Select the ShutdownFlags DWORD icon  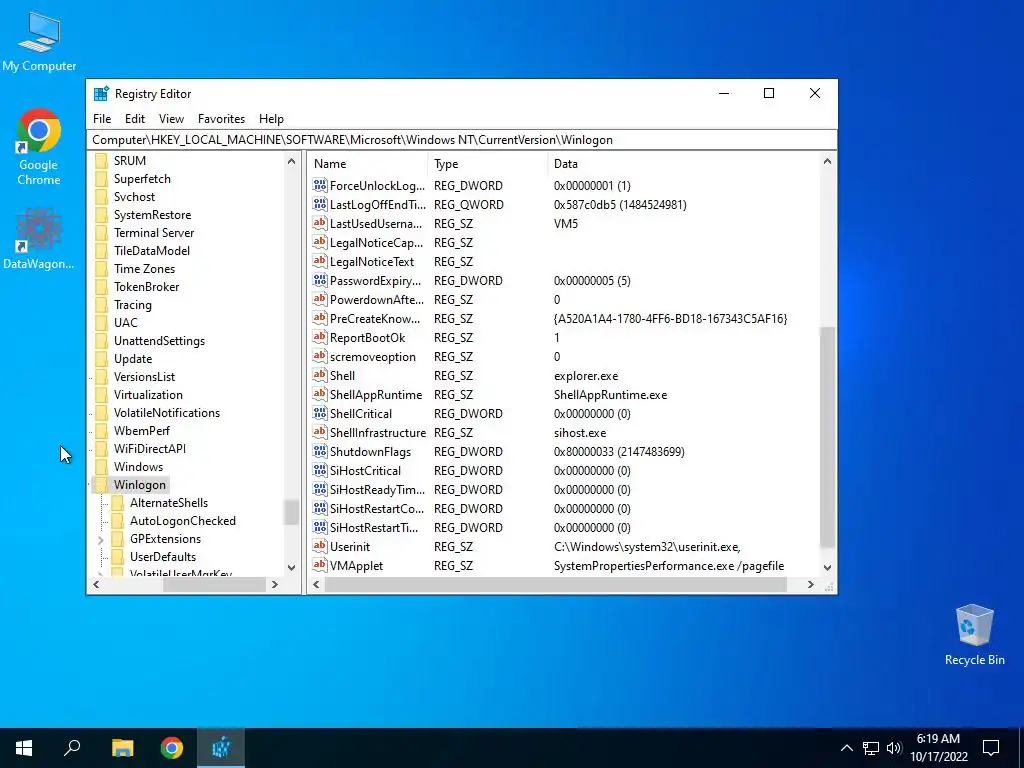pos(319,451)
